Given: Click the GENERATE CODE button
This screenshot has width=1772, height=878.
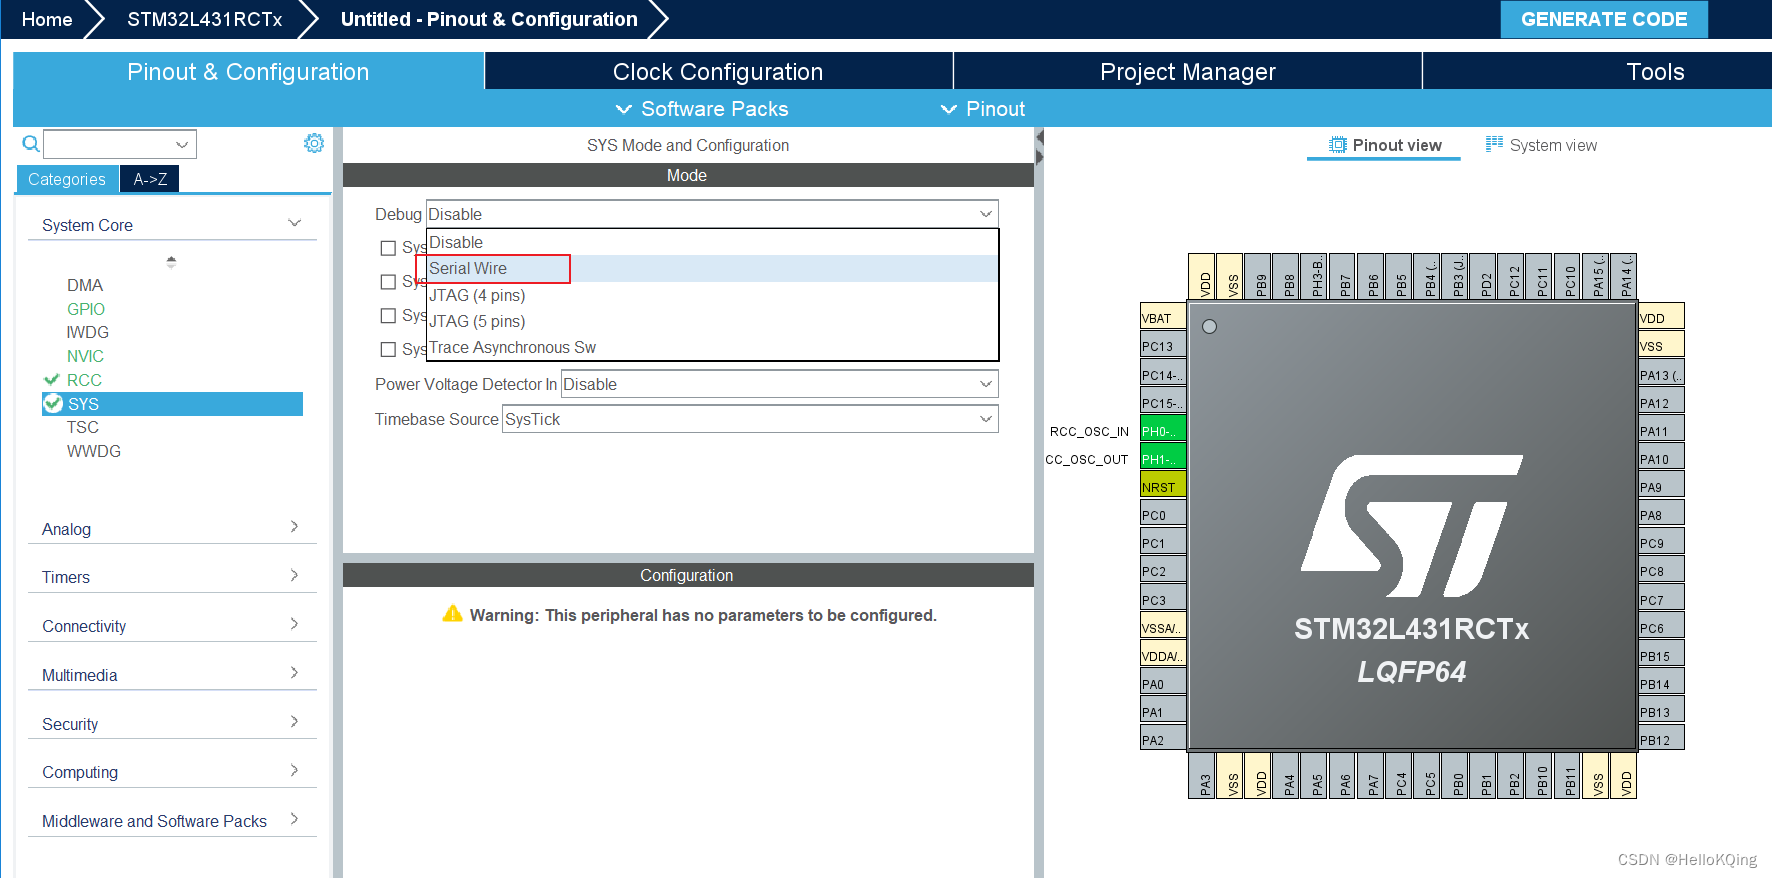Looking at the screenshot, I should pos(1604,19).
